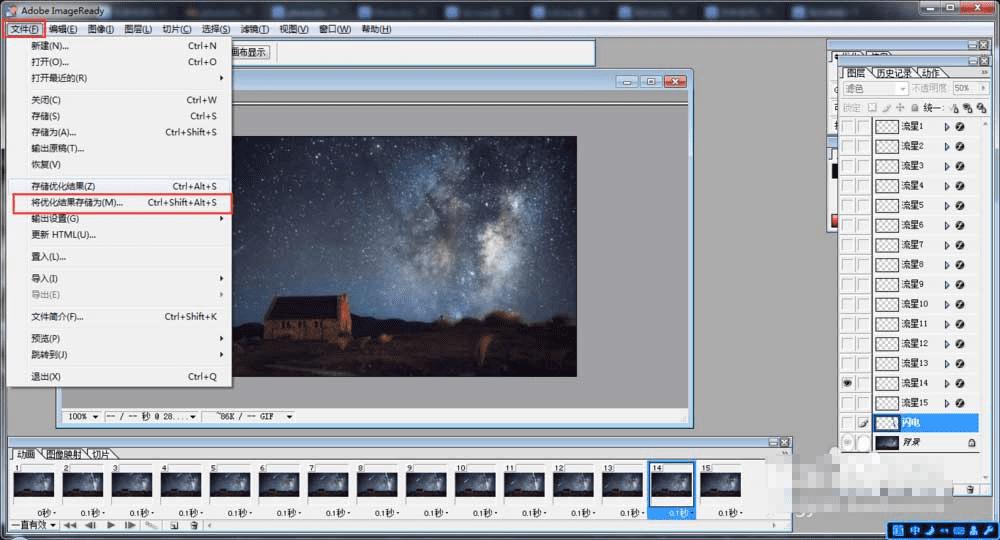The height and width of the screenshot is (540, 1000).
Task: Click the lock position move icon
Action: 900,108
